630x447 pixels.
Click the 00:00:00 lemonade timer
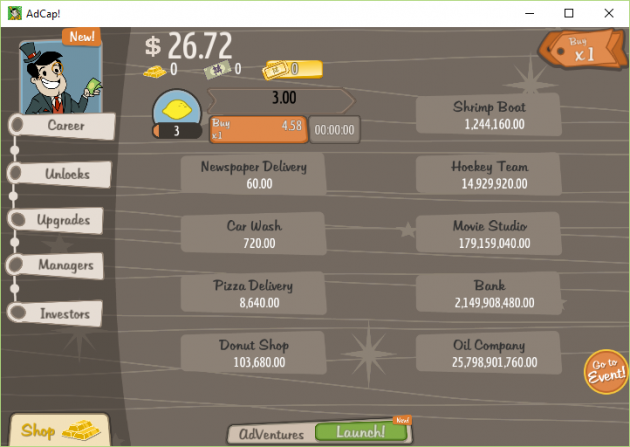click(335, 130)
